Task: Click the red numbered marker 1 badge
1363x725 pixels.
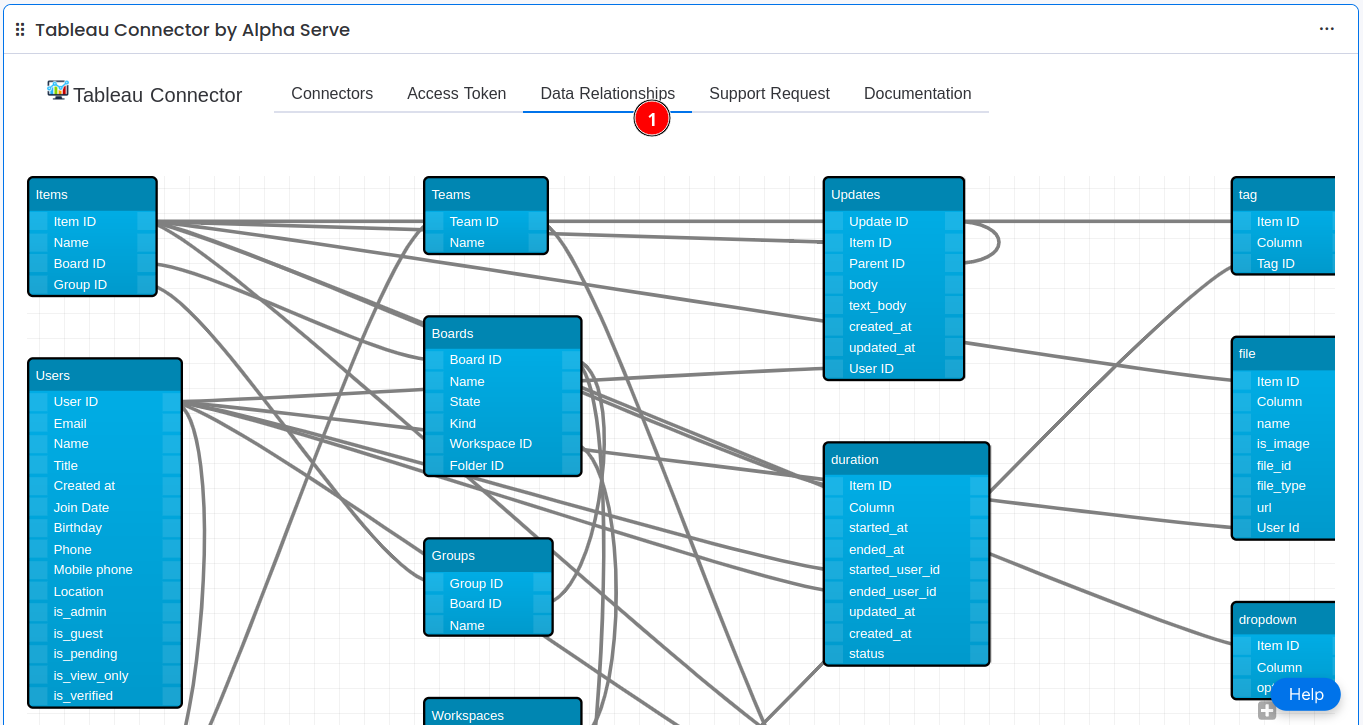Action: click(651, 119)
